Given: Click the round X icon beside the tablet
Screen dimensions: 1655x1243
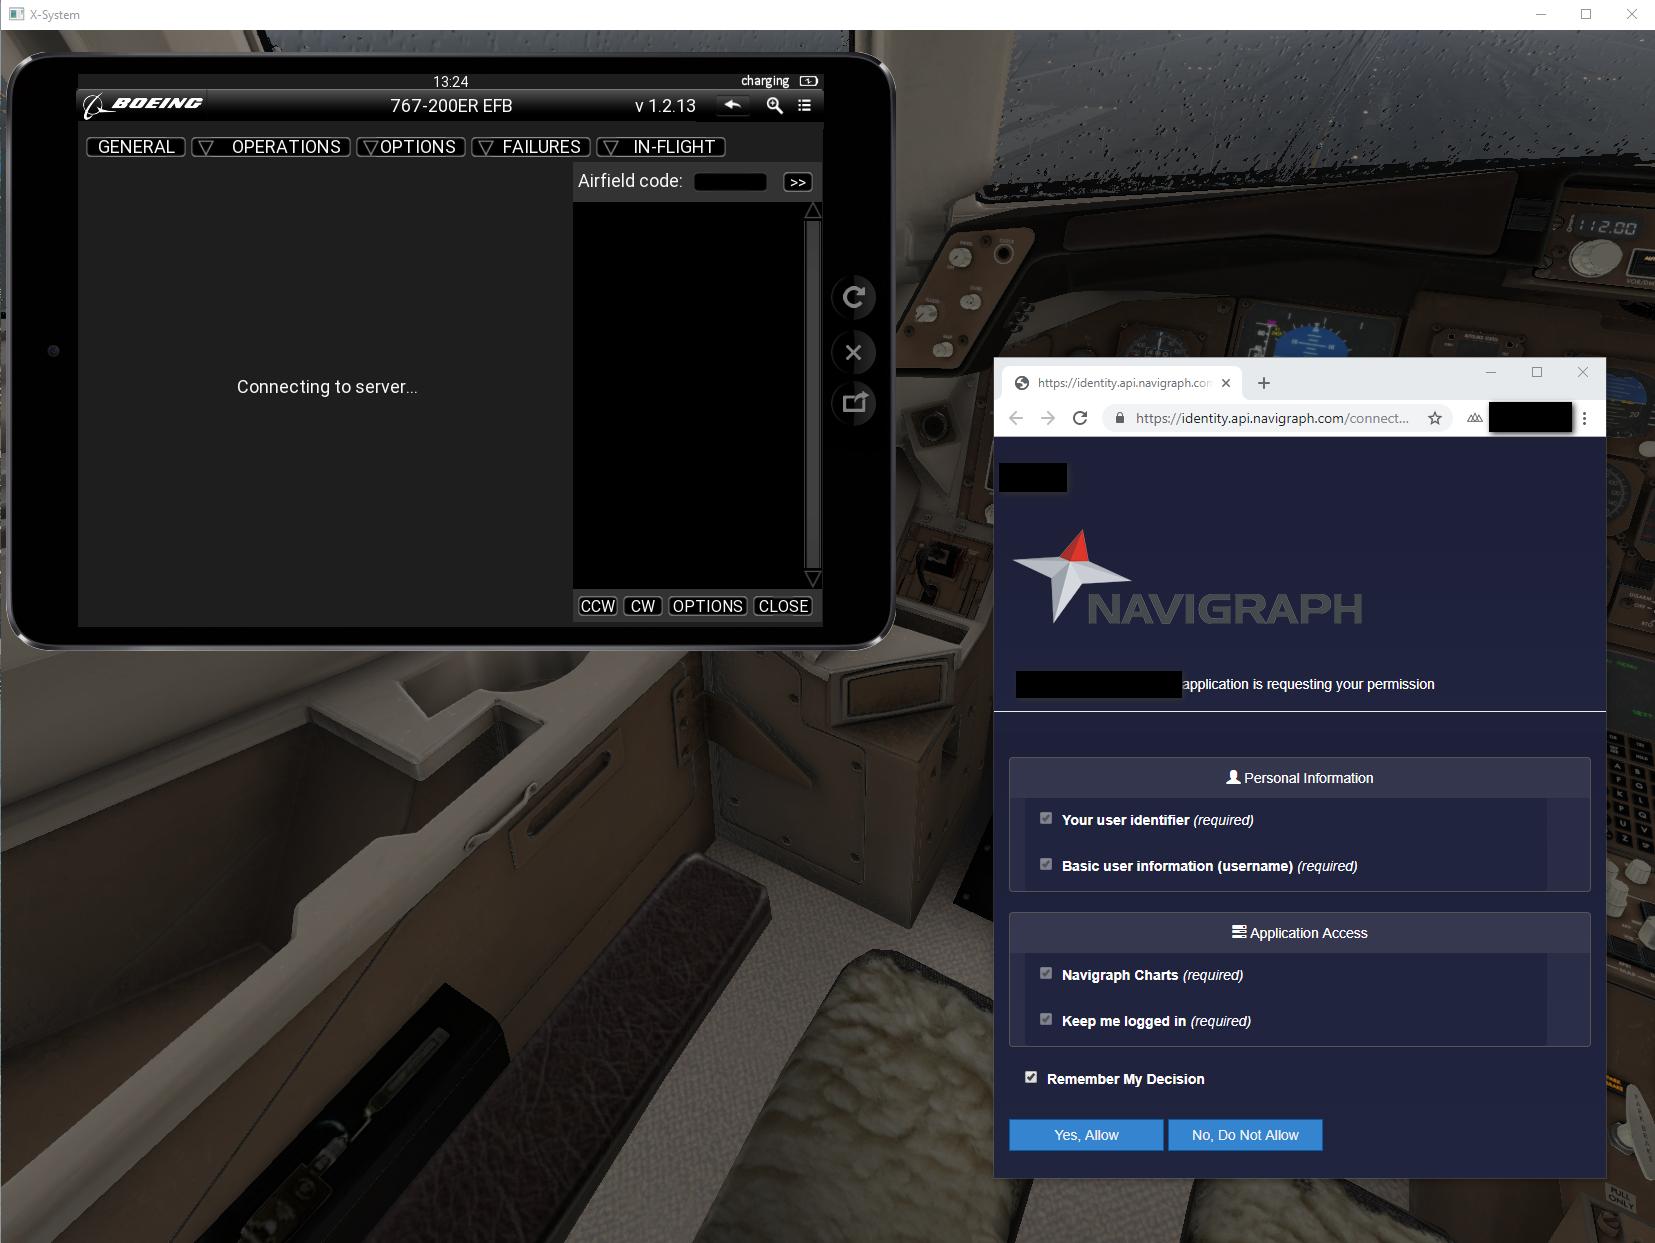Looking at the screenshot, I should pos(853,352).
